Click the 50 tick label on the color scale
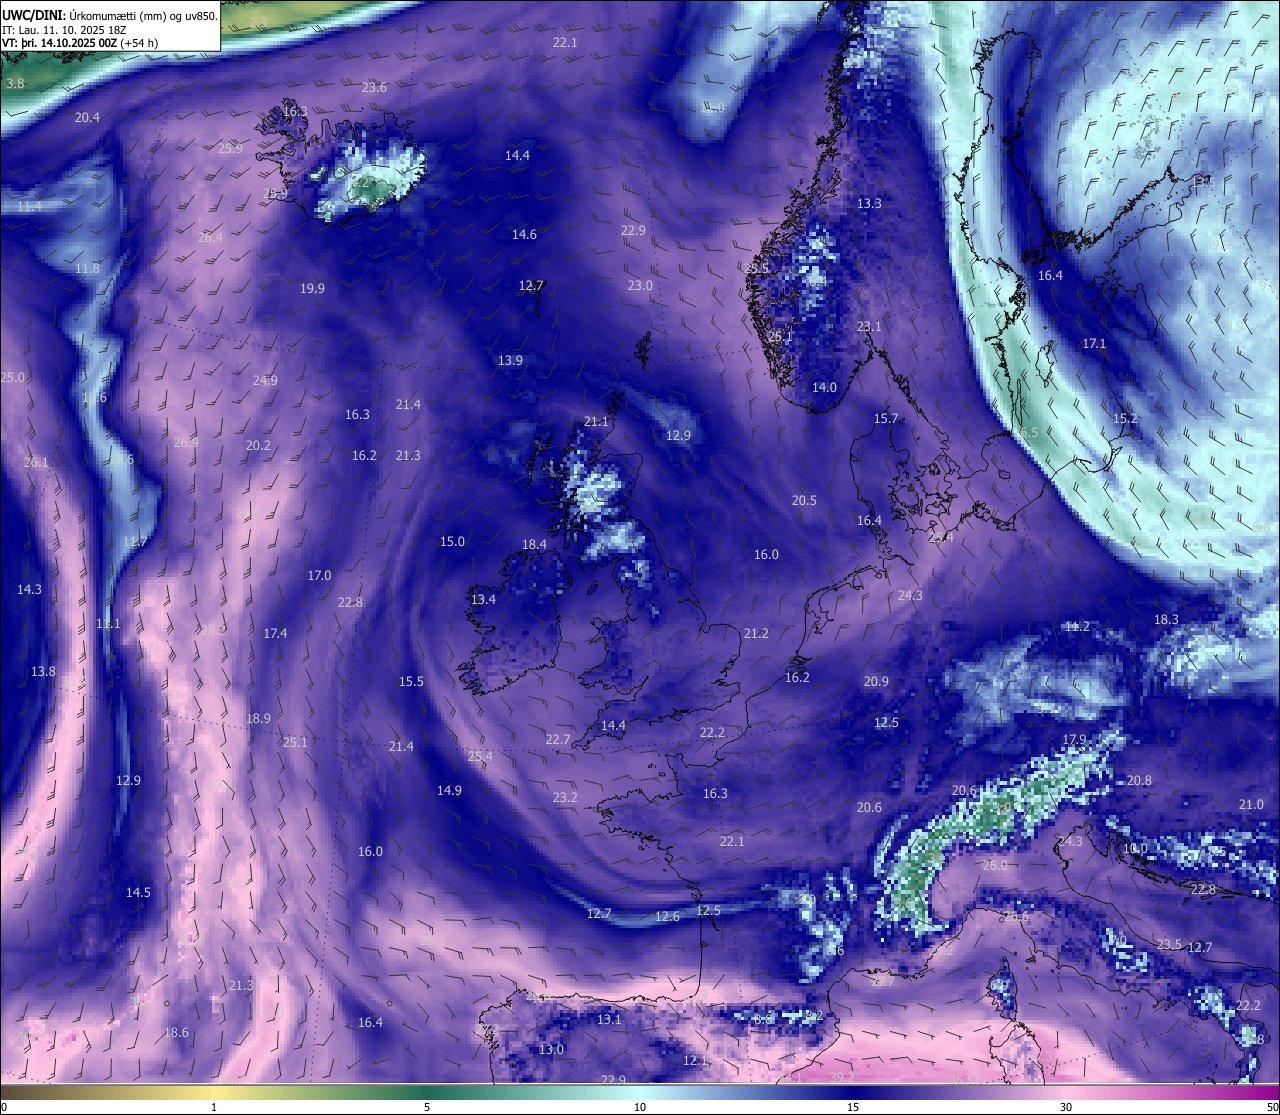This screenshot has height=1115, width=1280. click(x=1272, y=1107)
